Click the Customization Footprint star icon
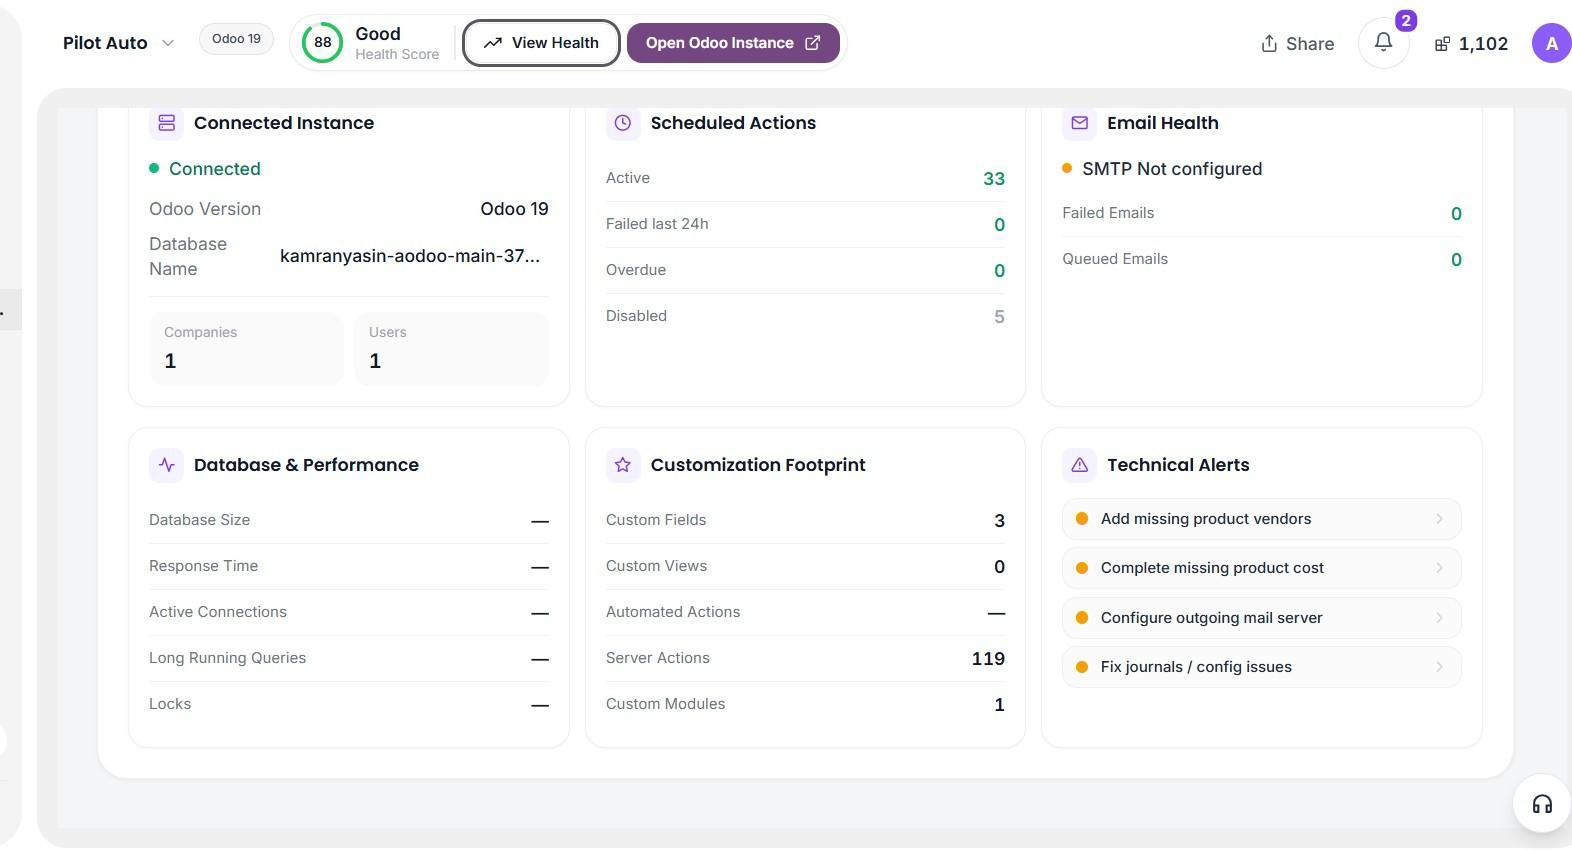The width and height of the screenshot is (1572, 850). coord(623,465)
